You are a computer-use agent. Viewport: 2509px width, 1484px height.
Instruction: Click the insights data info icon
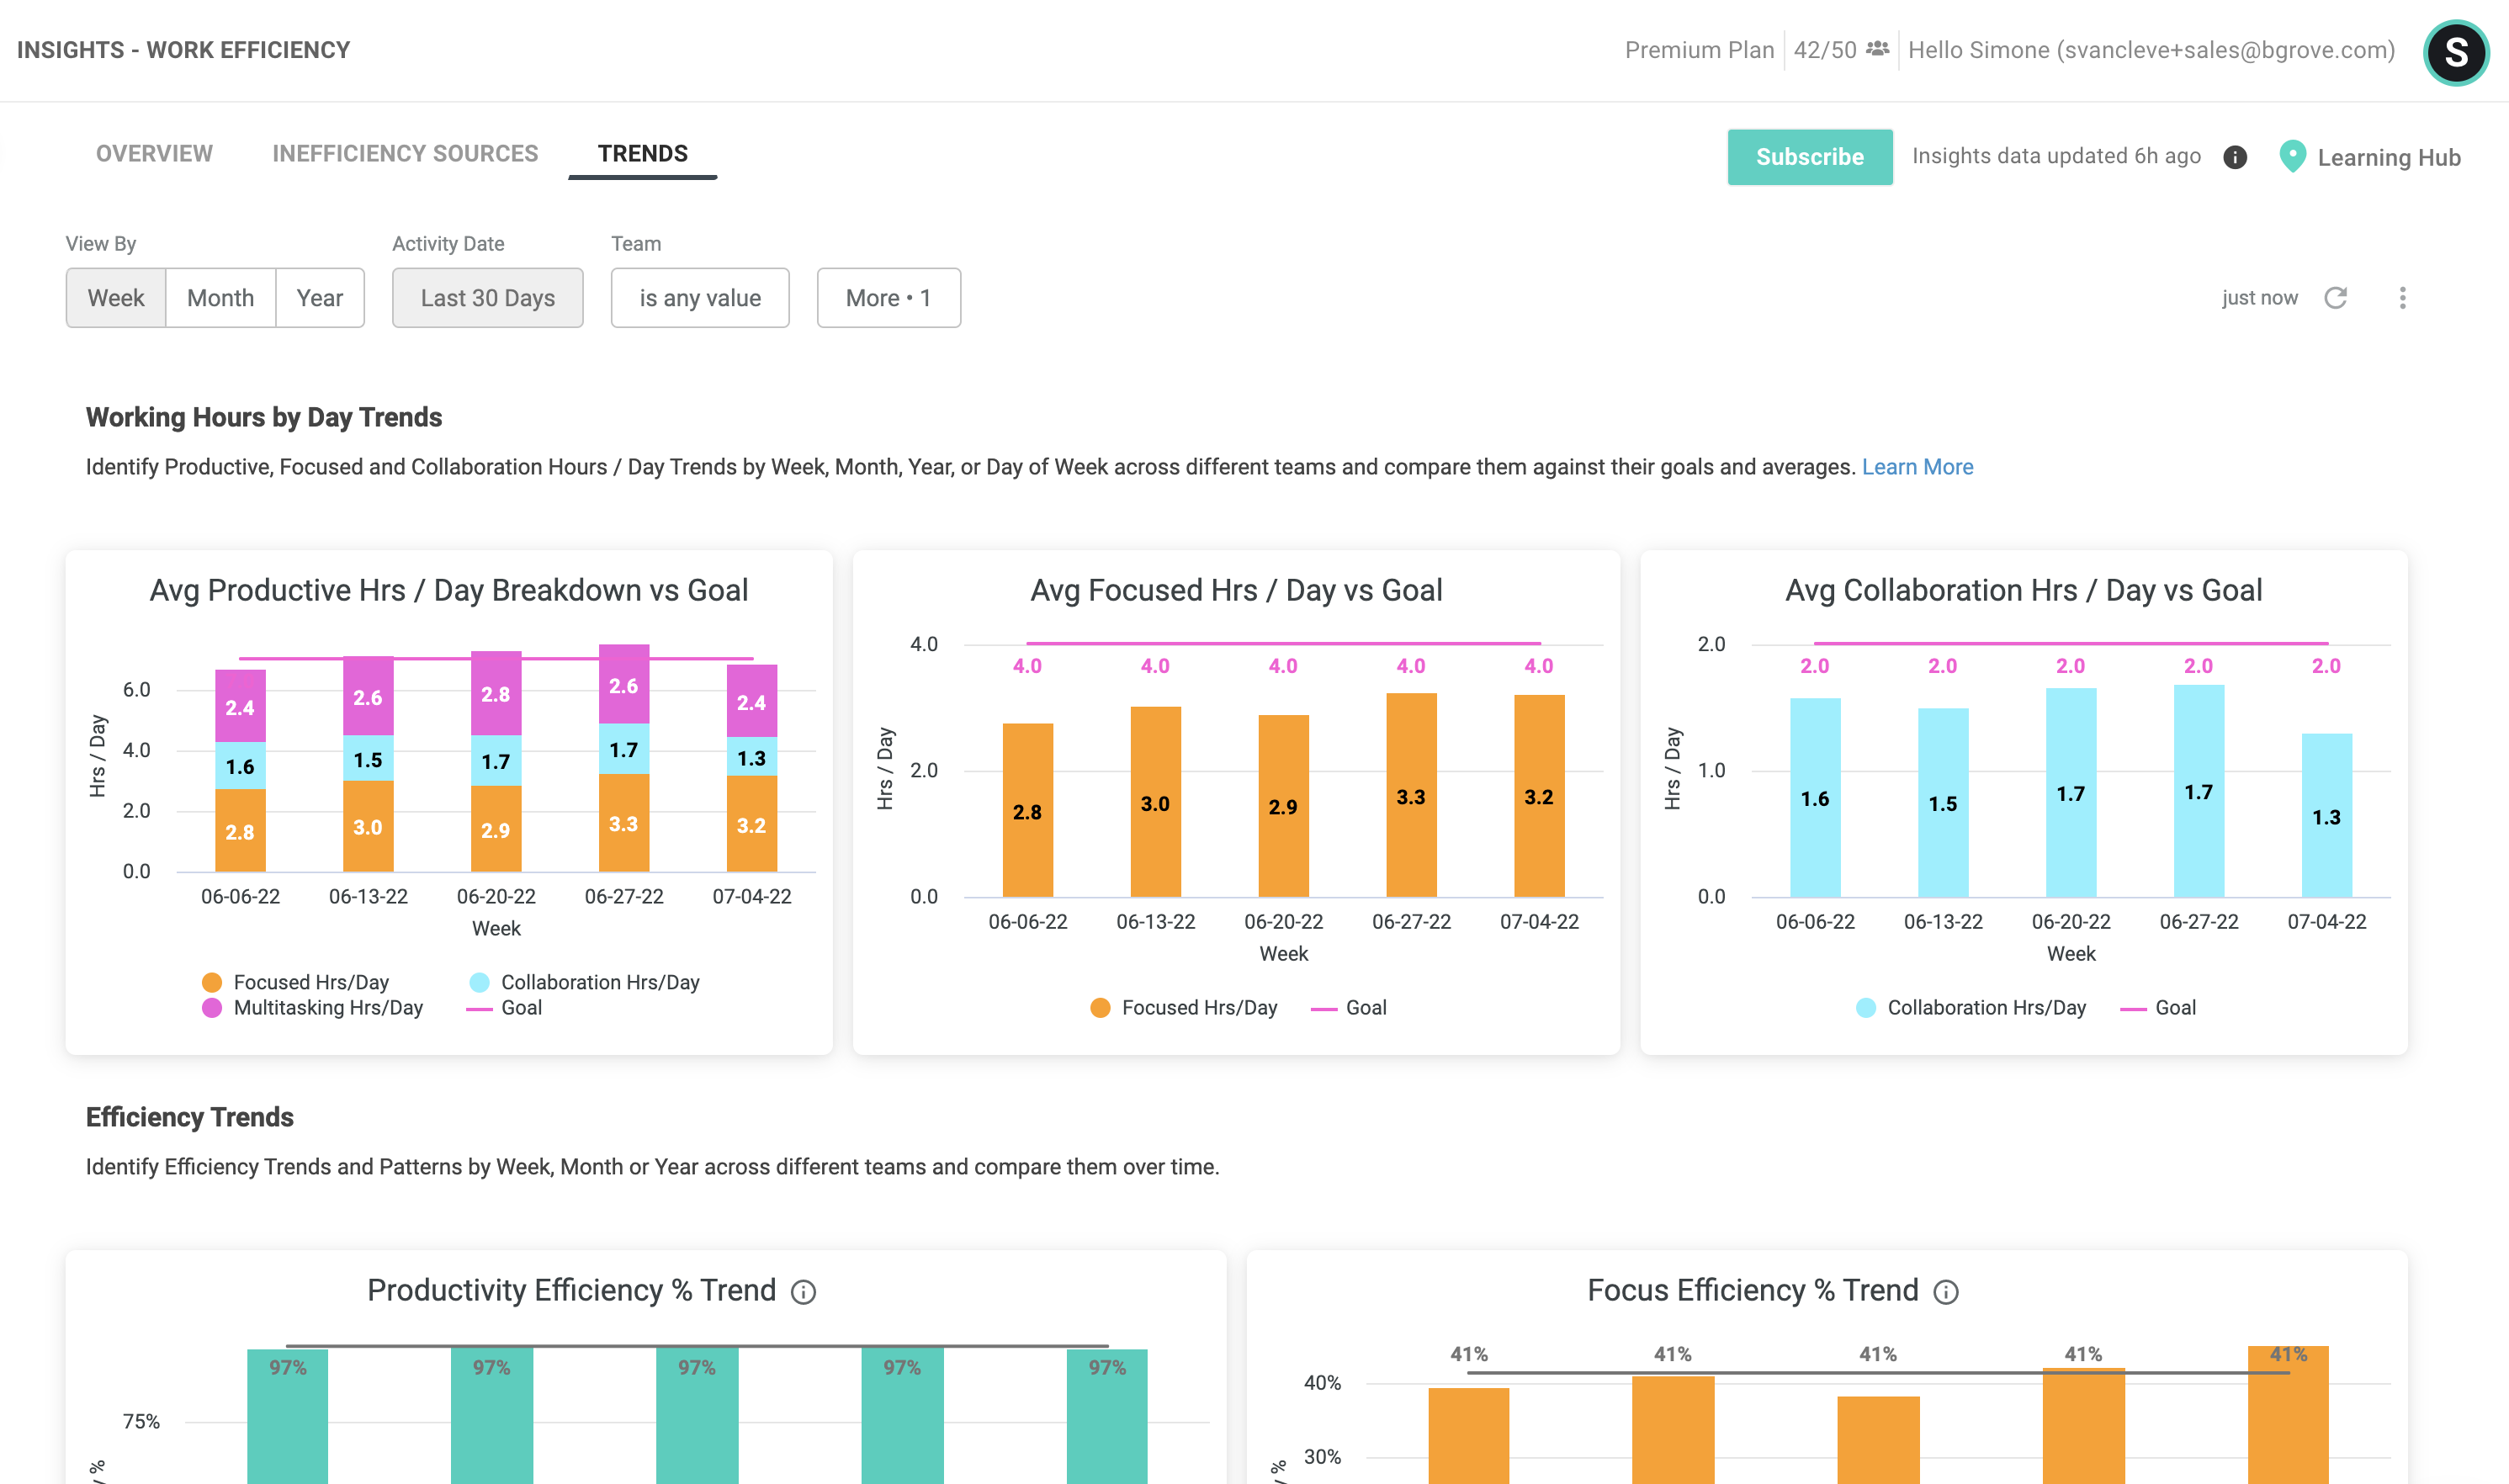pos(2234,157)
